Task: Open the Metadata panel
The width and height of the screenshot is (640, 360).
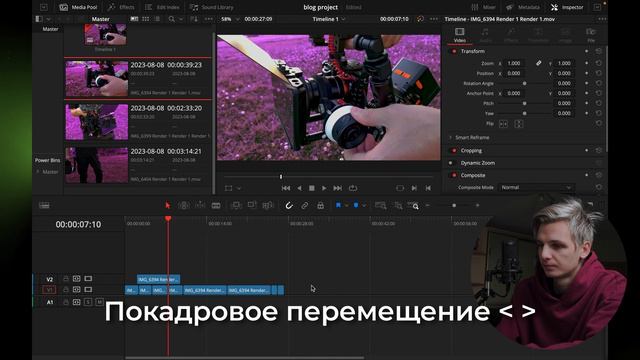Action: point(523,7)
